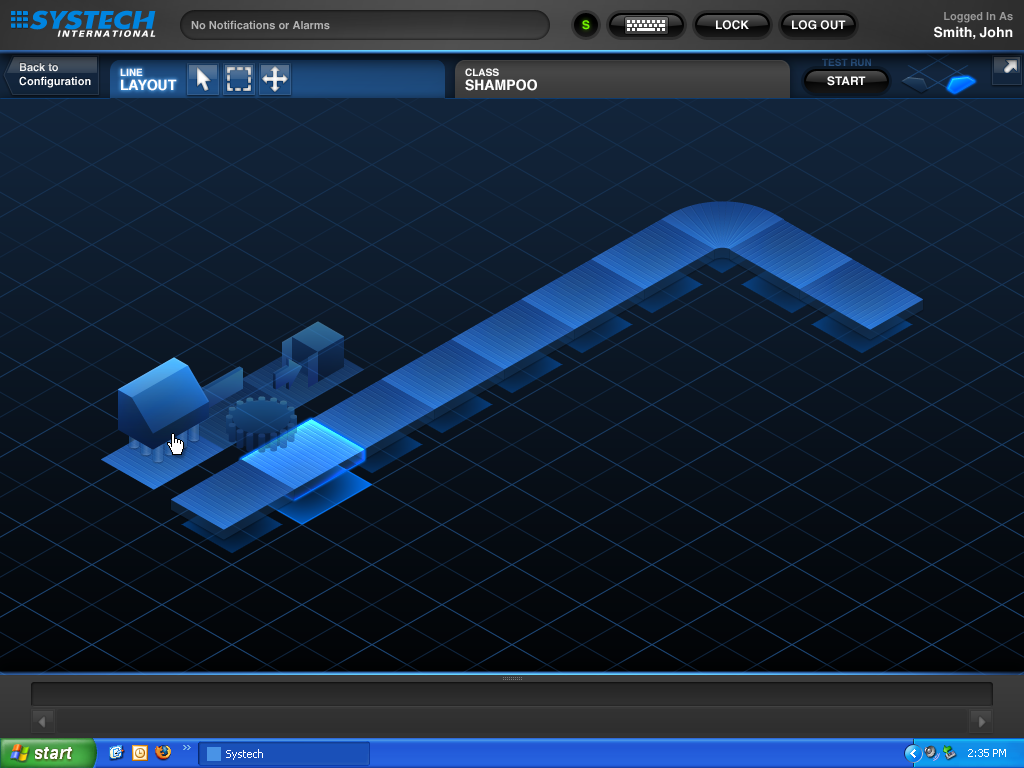Viewport: 1024px width, 768px height.
Task: Open the Class Shampoo selector
Action: point(622,79)
